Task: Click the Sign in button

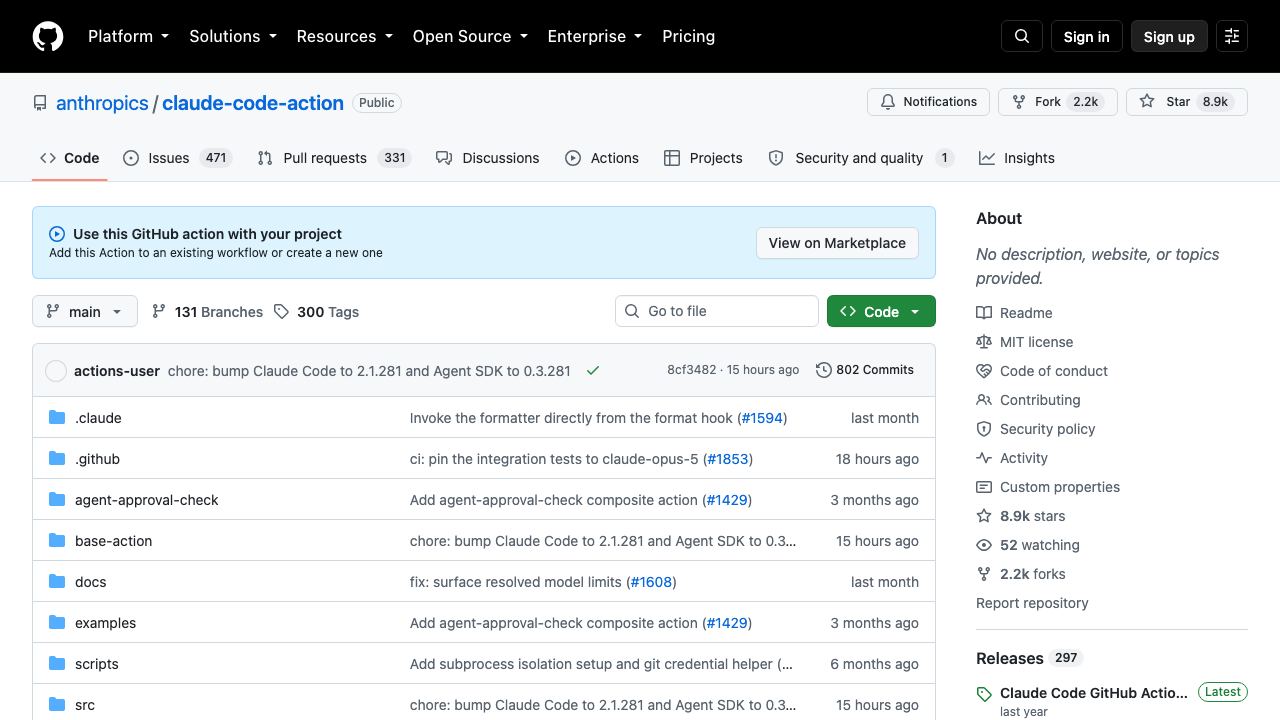Action: [1087, 36]
